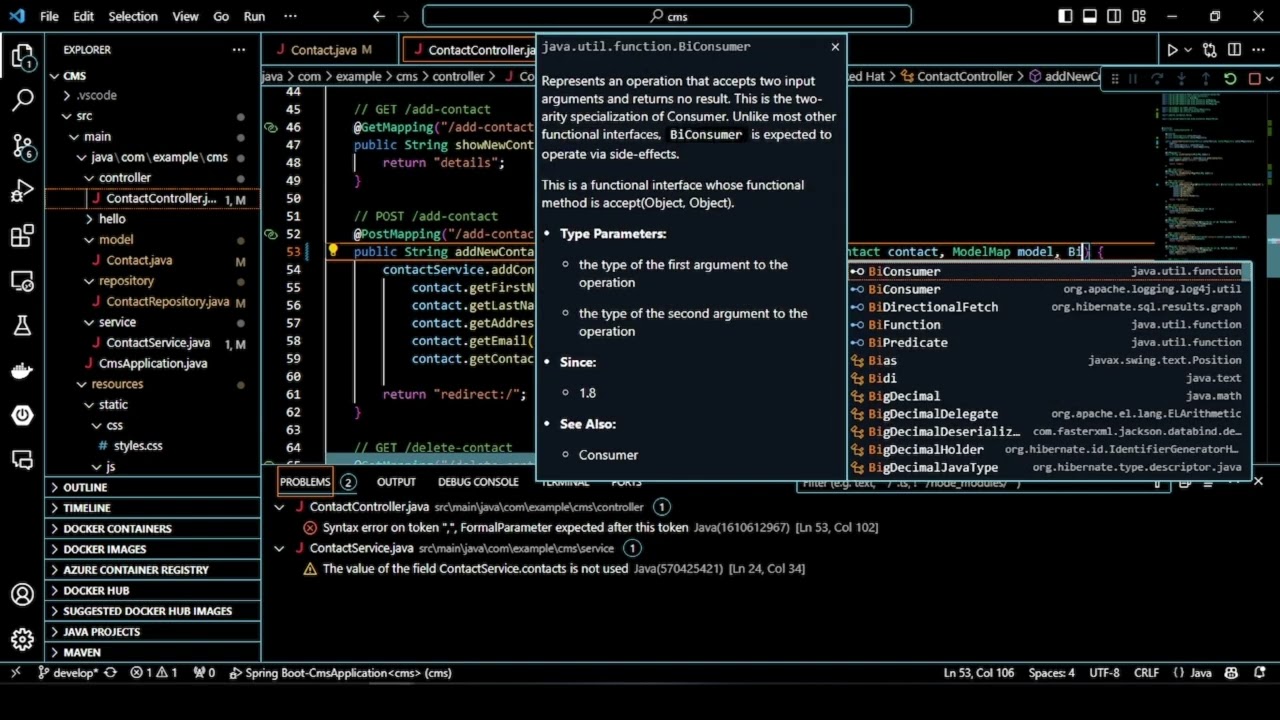Switch to the DEBUG CONSOLE tab
Image resolution: width=1280 pixels, height=720 pixels.
pos(478,482)
